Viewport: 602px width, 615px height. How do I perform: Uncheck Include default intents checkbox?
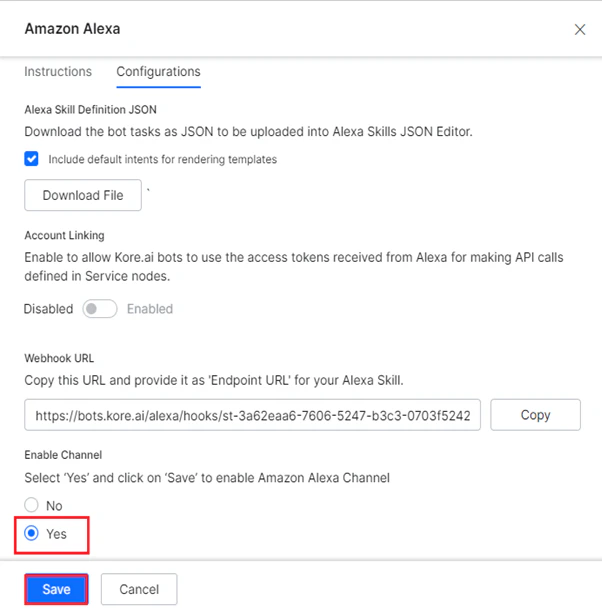[x=31, y=159]
